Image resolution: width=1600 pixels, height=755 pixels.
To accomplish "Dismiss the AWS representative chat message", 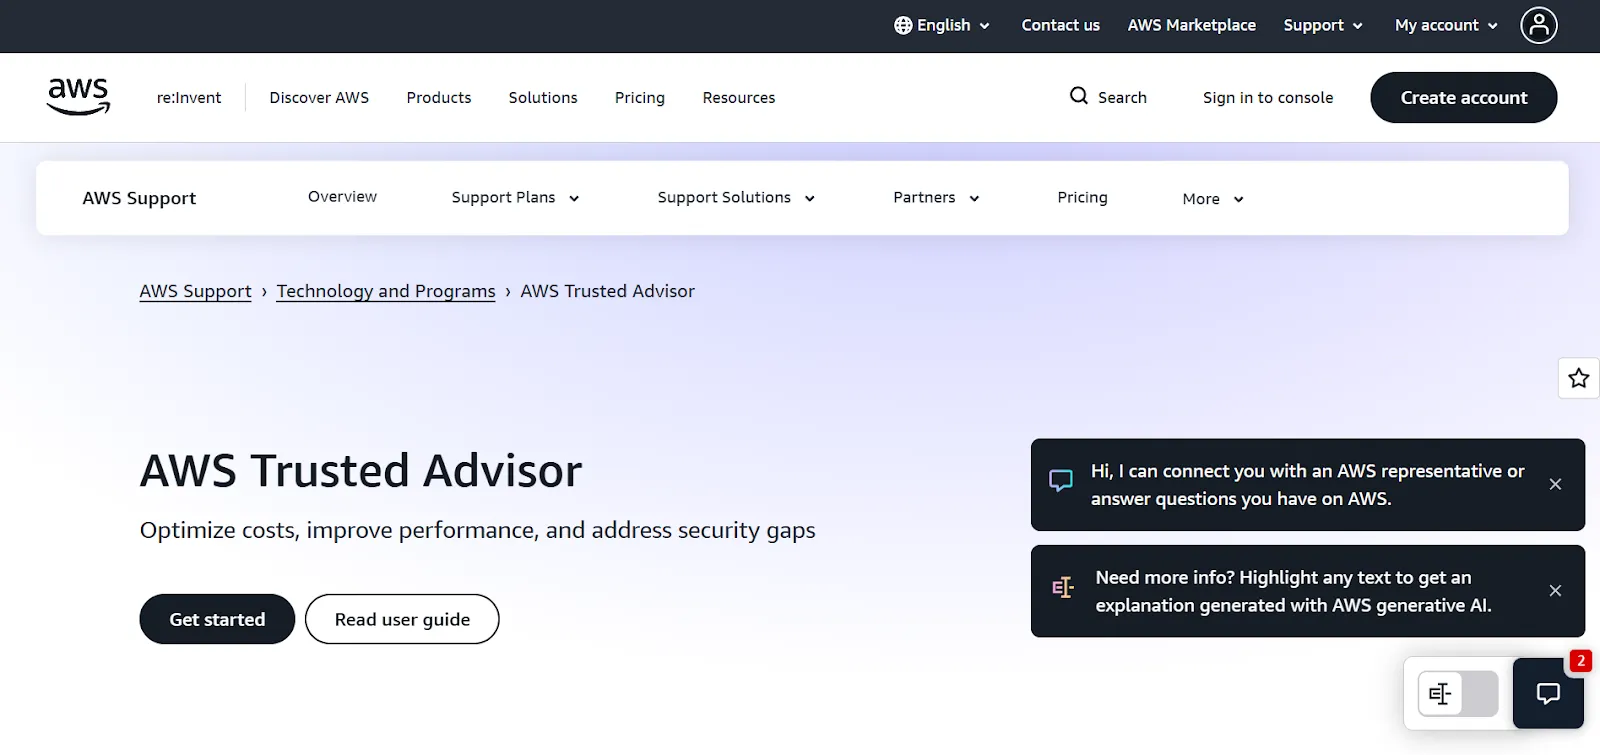I will (1555, 484).
